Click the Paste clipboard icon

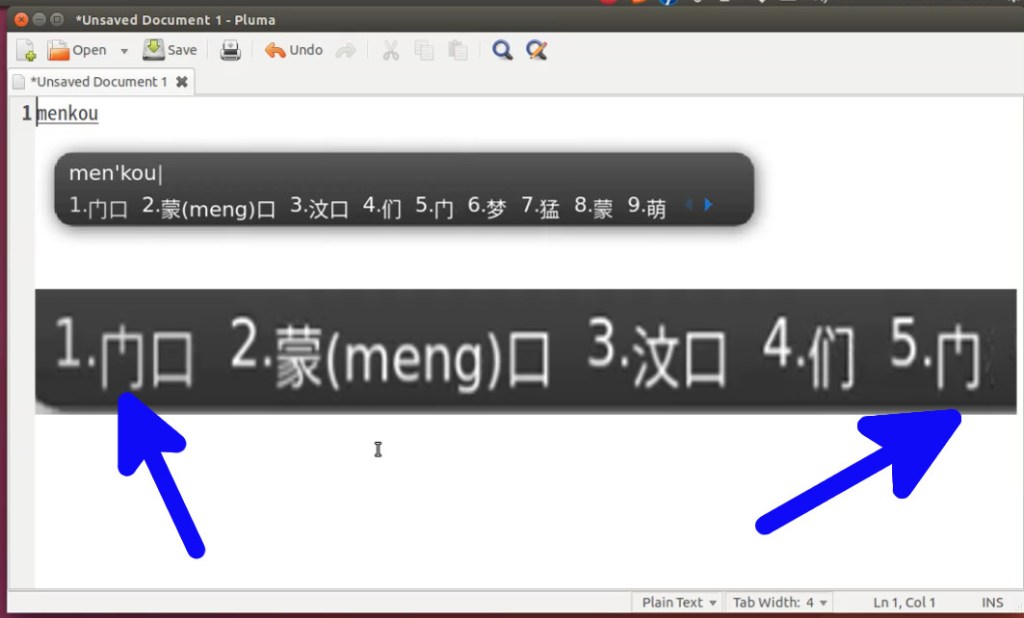pyautogui.click(x=458, y=51)
